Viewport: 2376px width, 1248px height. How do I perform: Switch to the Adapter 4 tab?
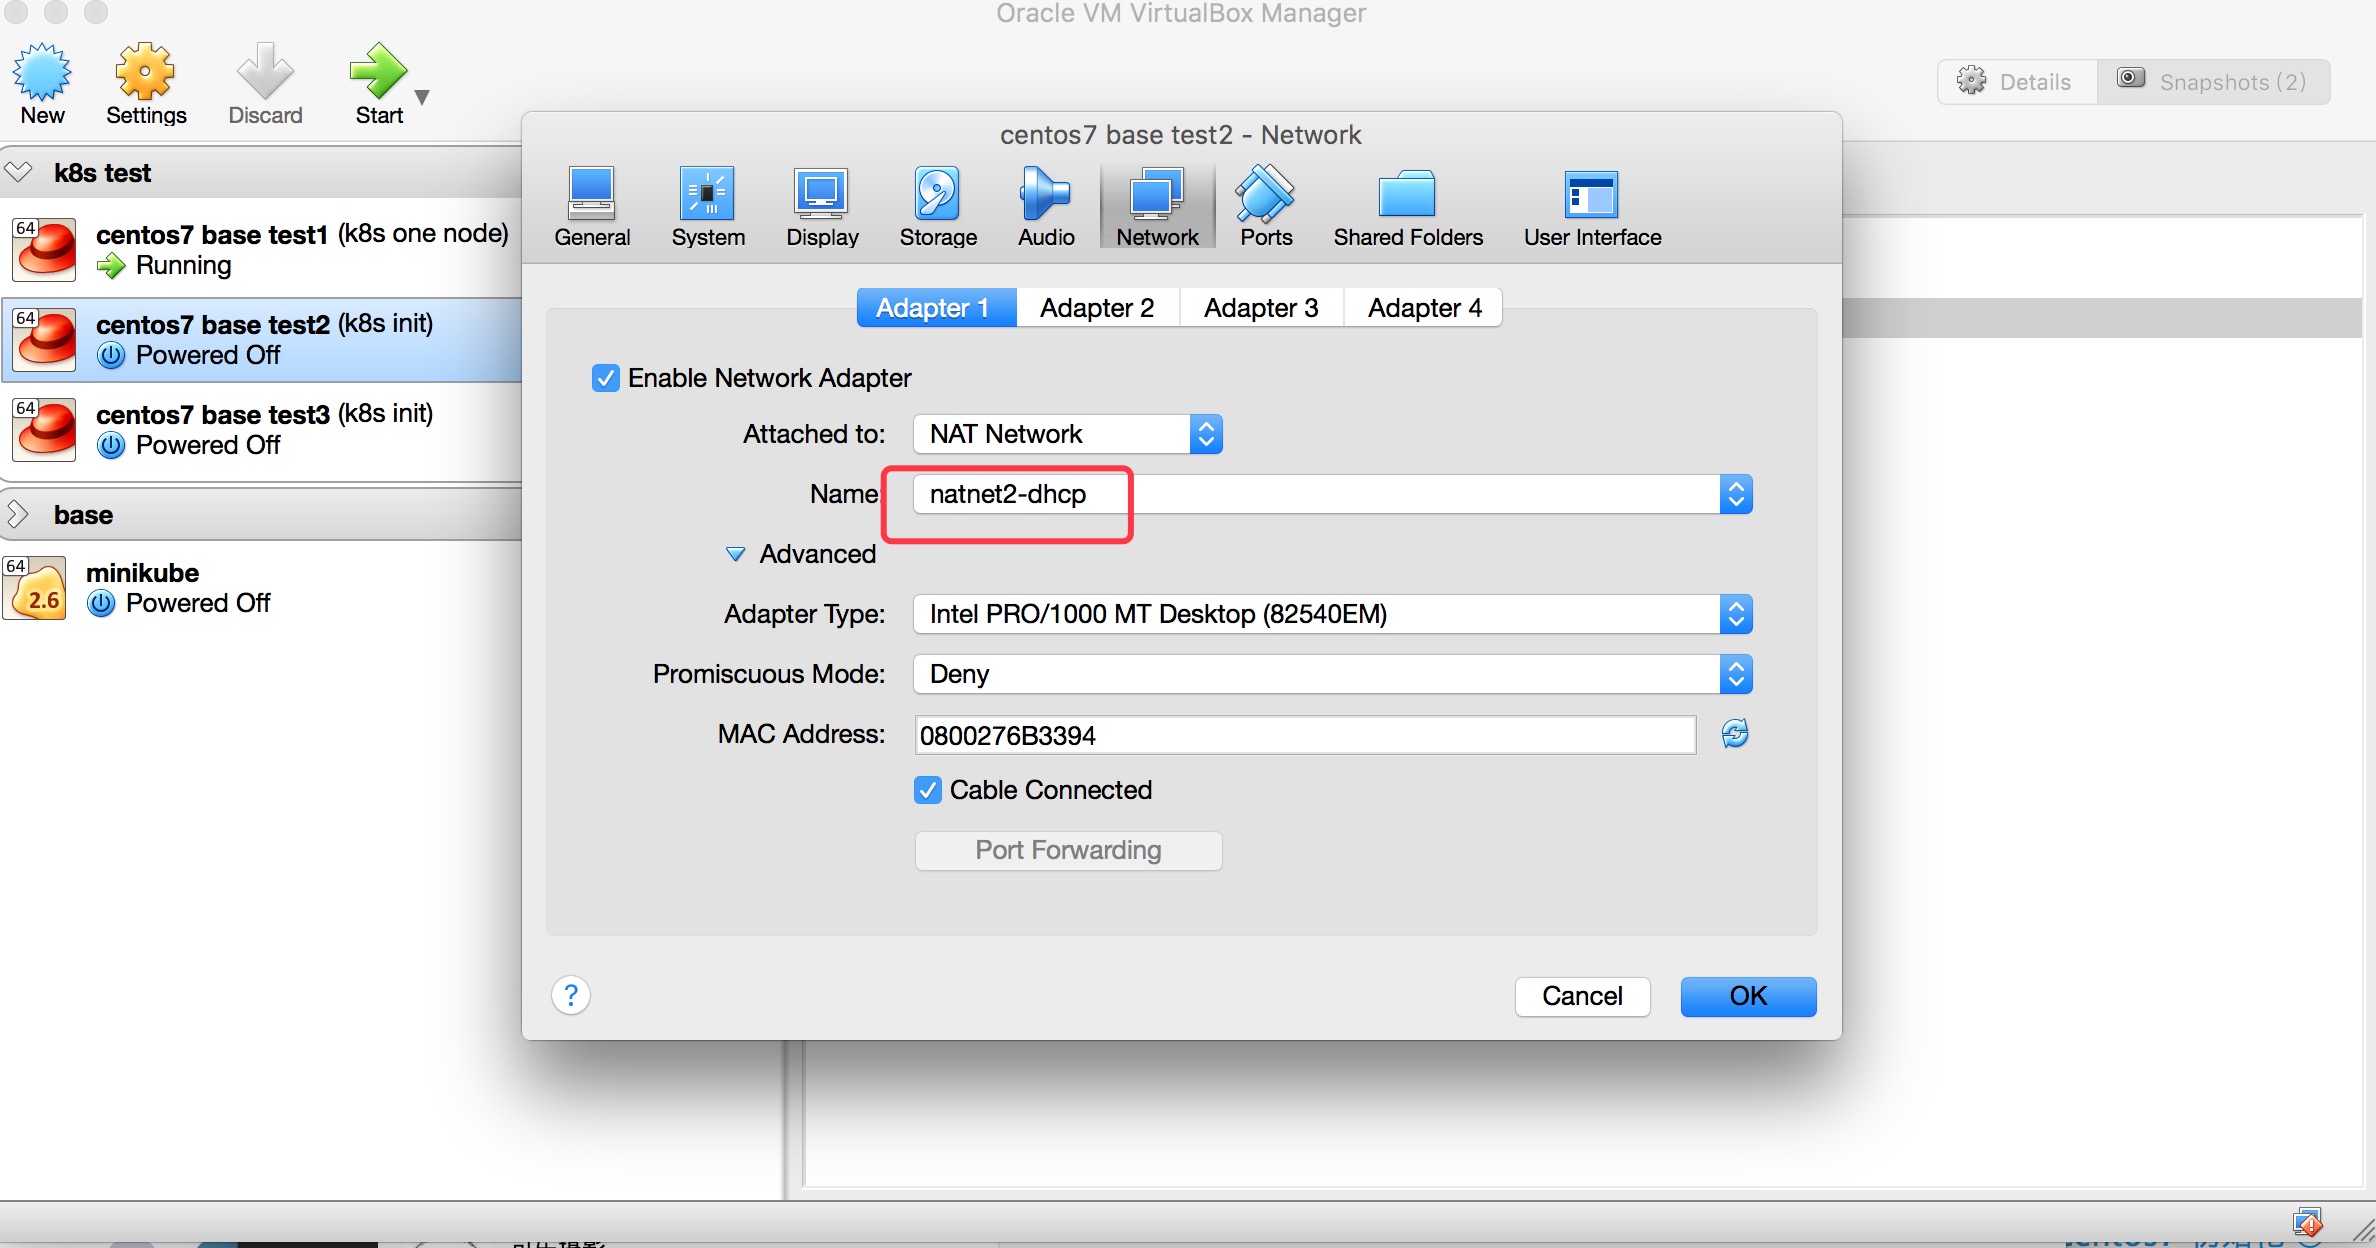[1424, 308]
